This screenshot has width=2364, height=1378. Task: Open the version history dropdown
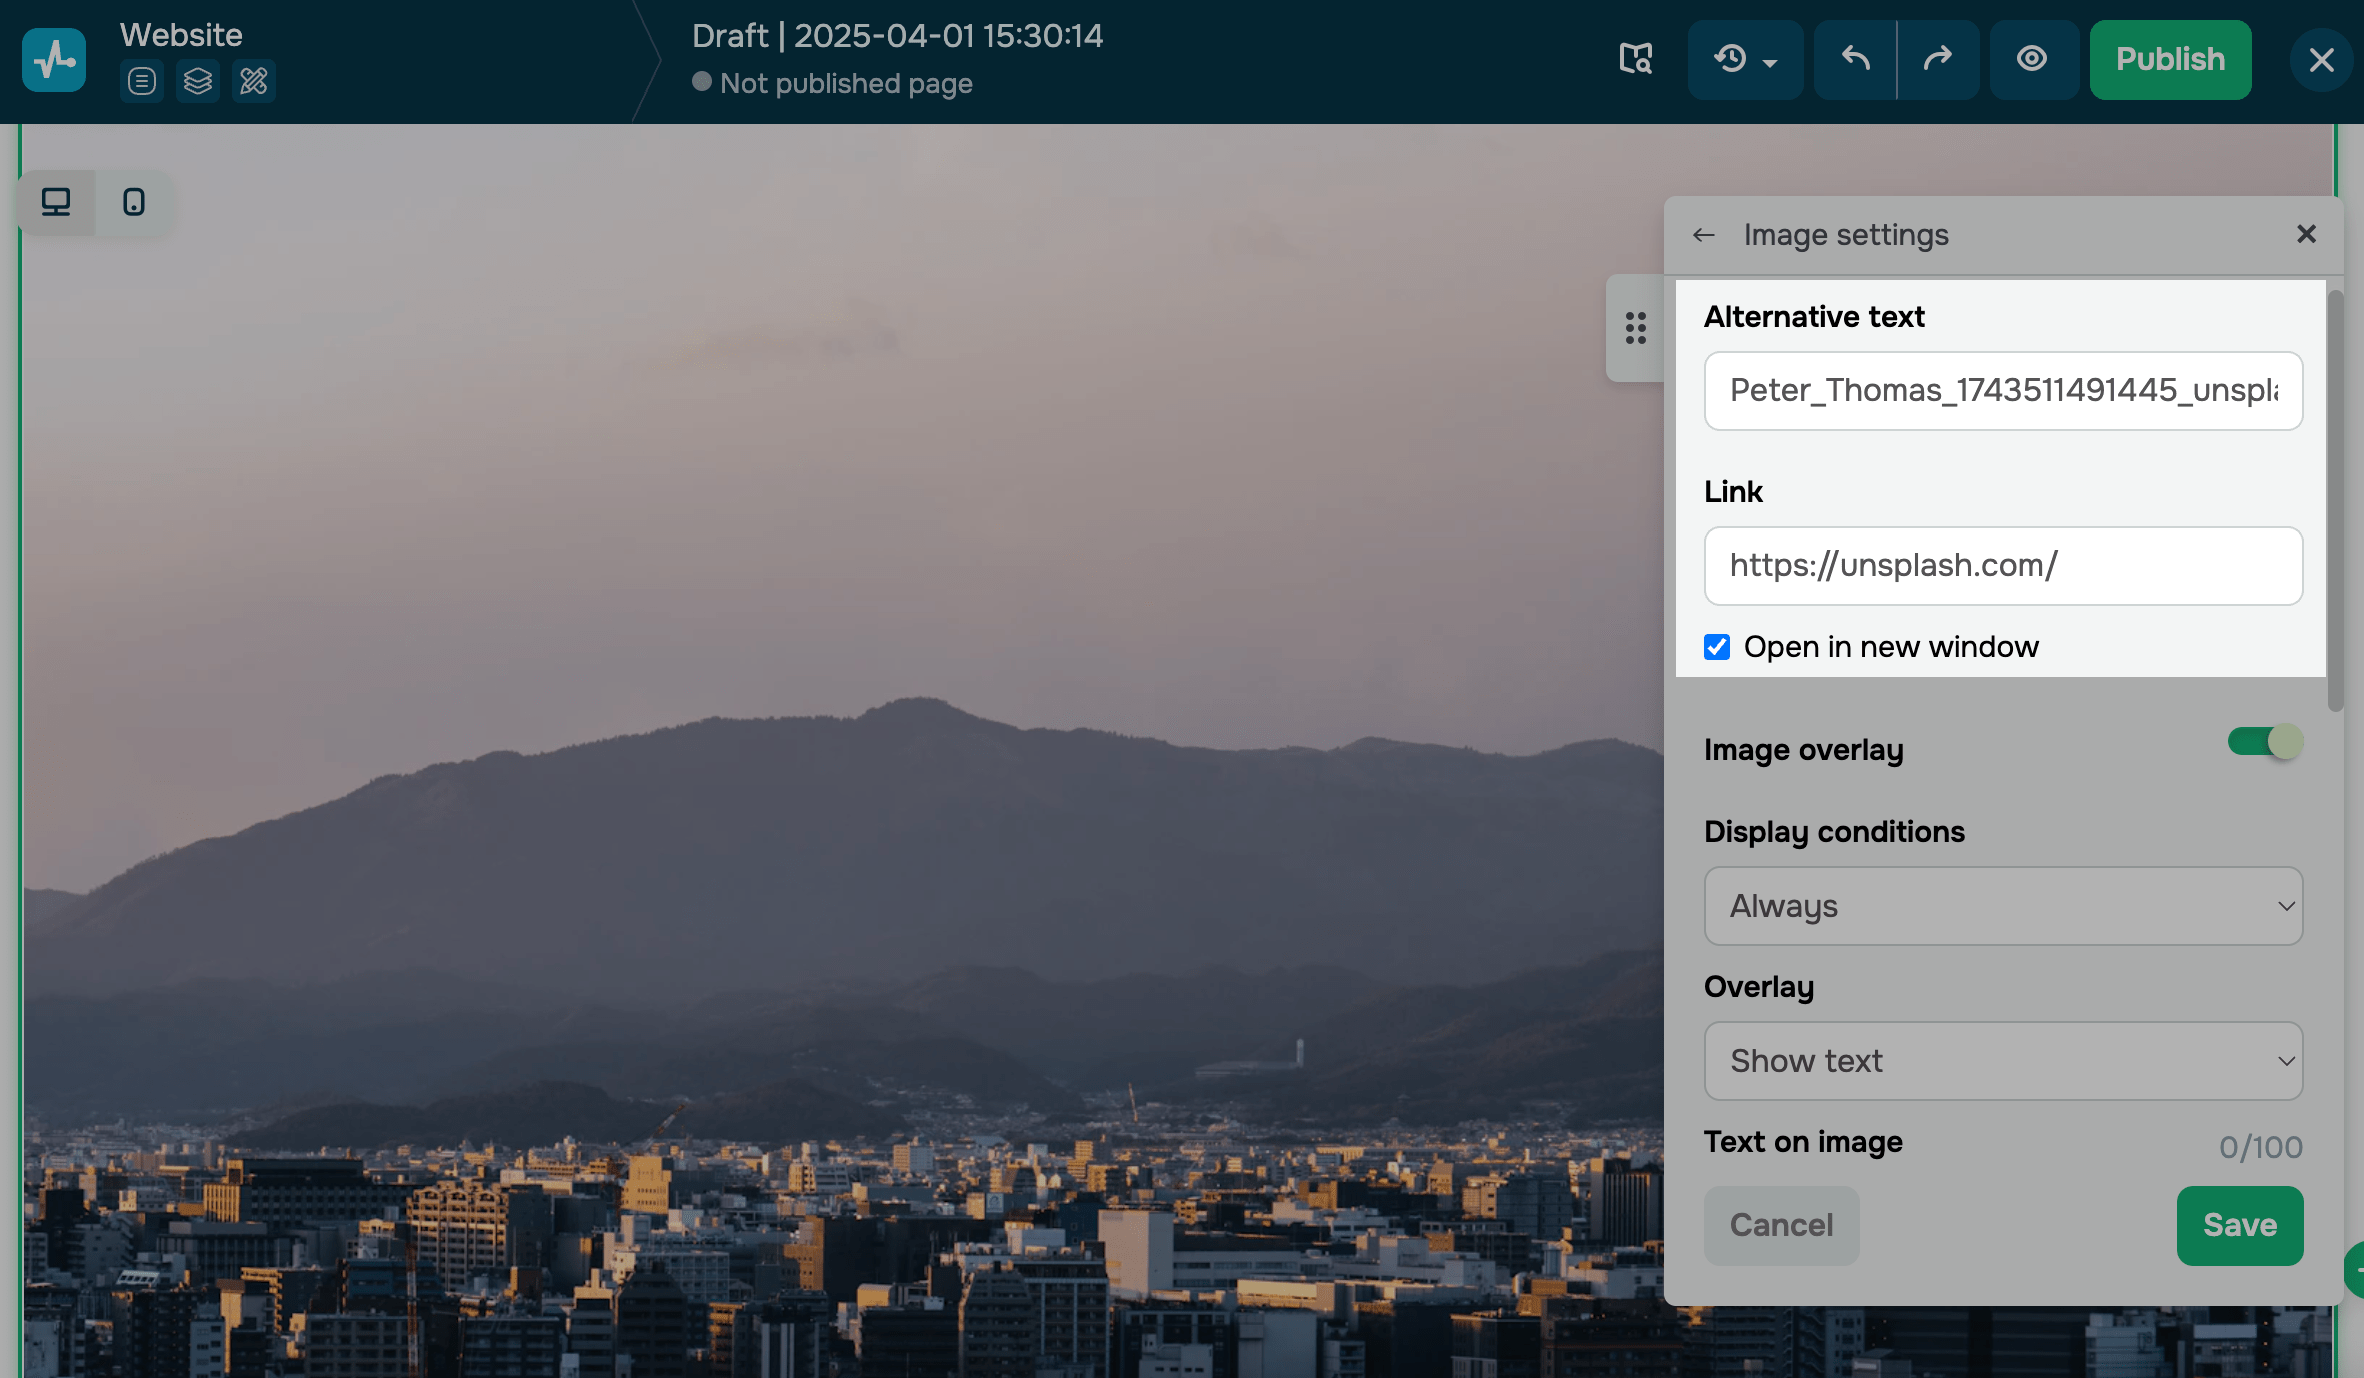pos(1745,59)
